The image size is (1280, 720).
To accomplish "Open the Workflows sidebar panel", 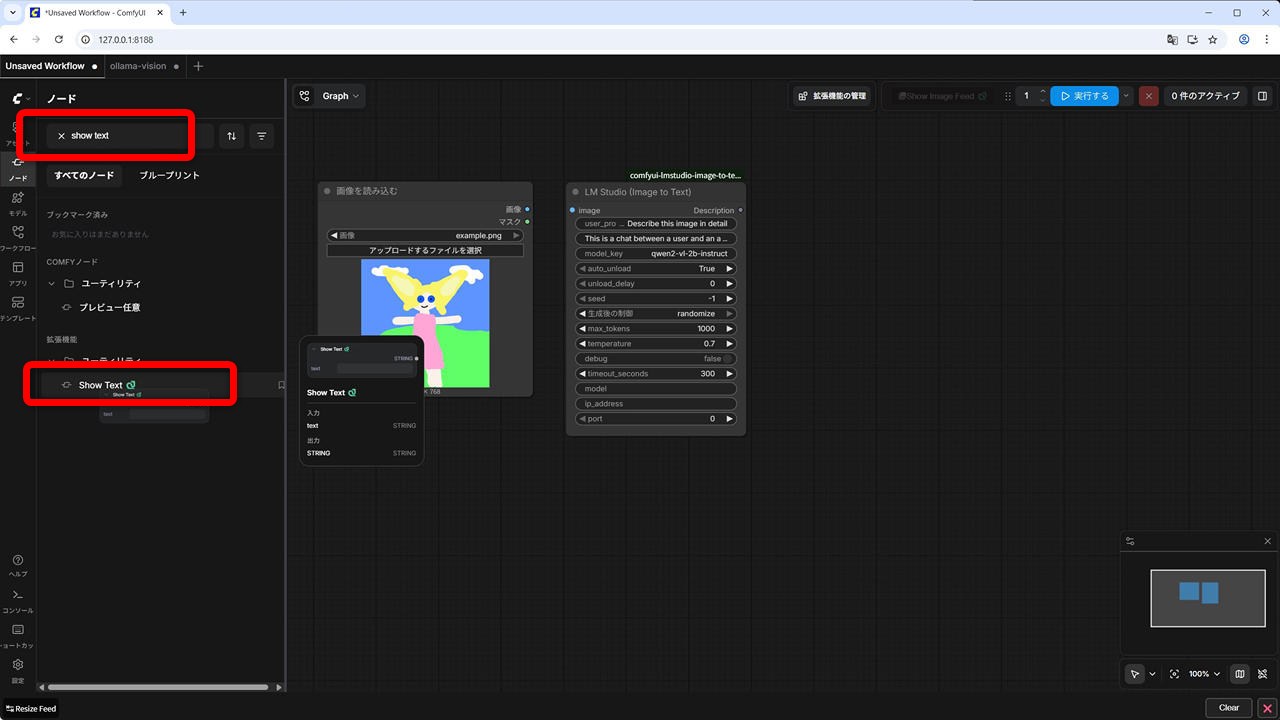I will [x=18, y=236].
